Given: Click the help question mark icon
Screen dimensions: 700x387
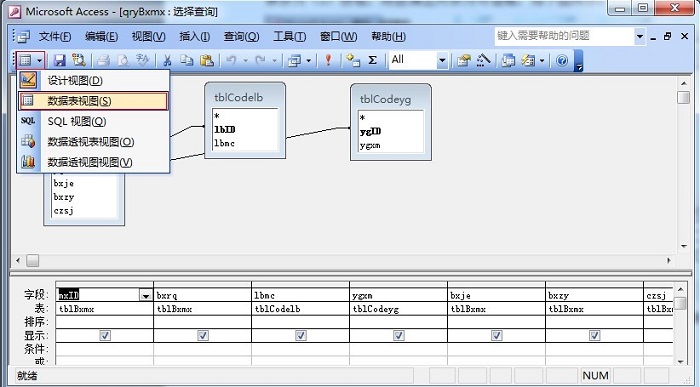Looking at the screenshot, I should tap(562, 60).
